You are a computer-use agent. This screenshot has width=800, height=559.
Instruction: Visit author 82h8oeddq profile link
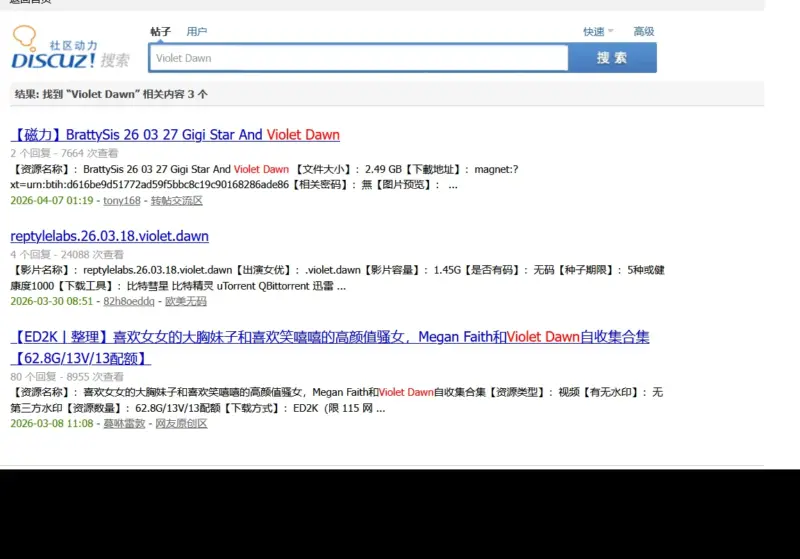[x=129, y=301]
